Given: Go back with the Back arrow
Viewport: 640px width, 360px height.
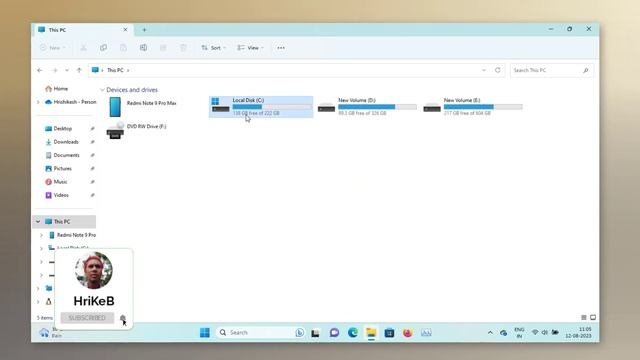Looking at the screenshot, I should 40,70.
